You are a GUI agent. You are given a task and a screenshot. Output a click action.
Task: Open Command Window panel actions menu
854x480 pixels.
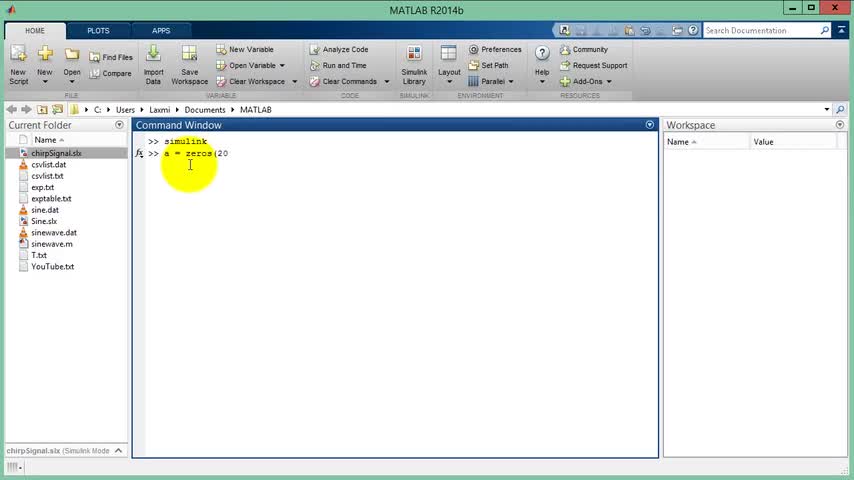pyautogui.click(x=650, y=125)
